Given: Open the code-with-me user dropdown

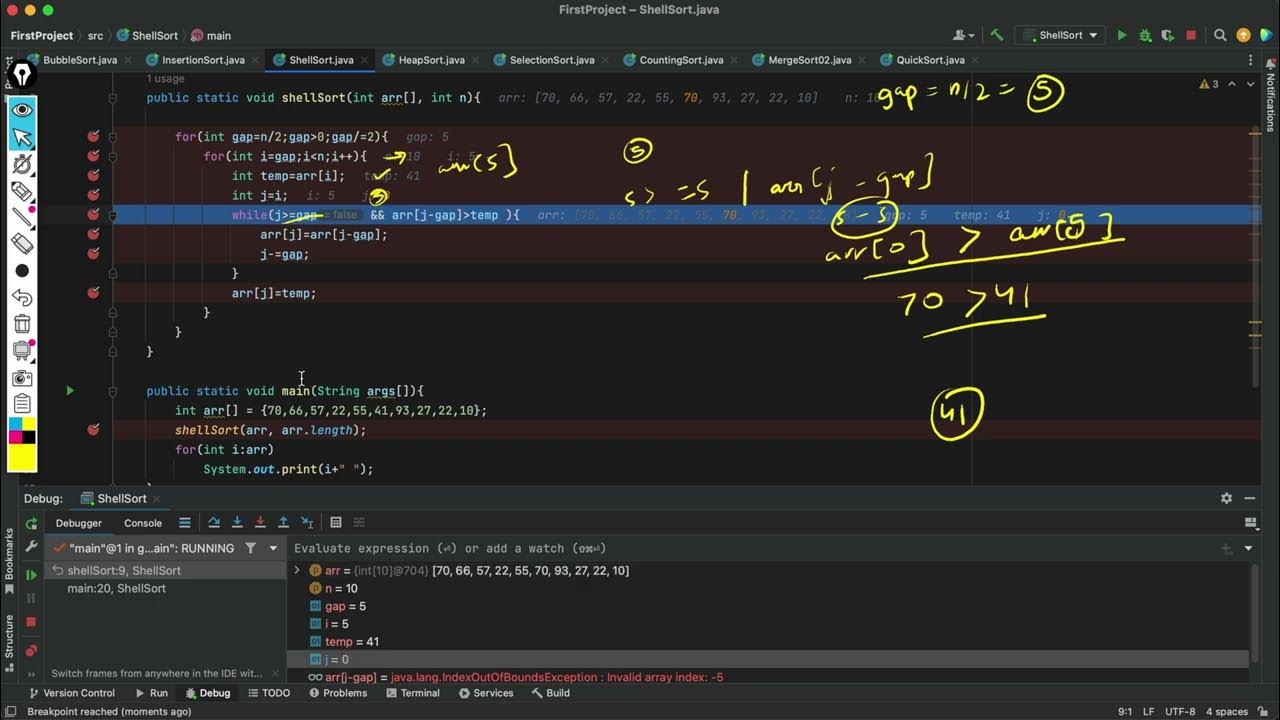Looking at the screenshot, I should click(x=965, y=35).
